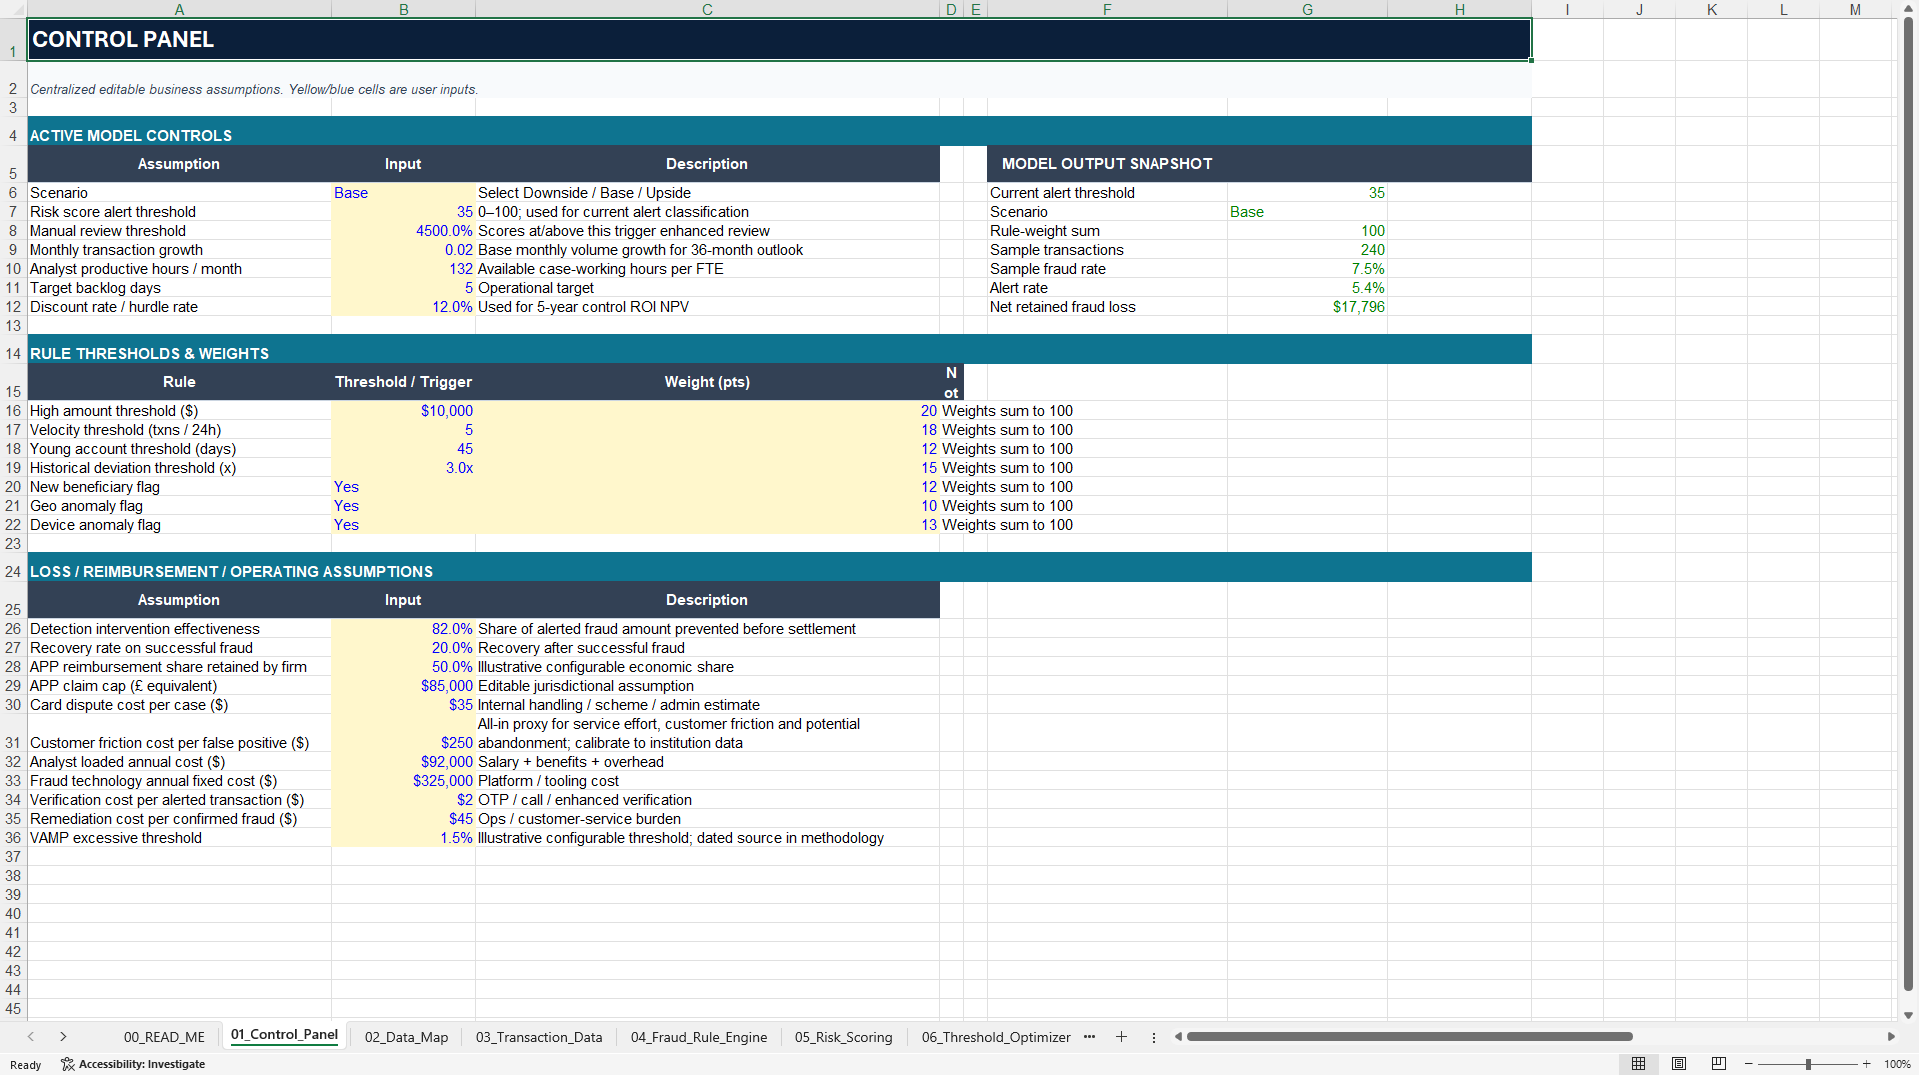Screen dimensions: 1919x1075
Task: Select column A header
Action: point(179,9)
